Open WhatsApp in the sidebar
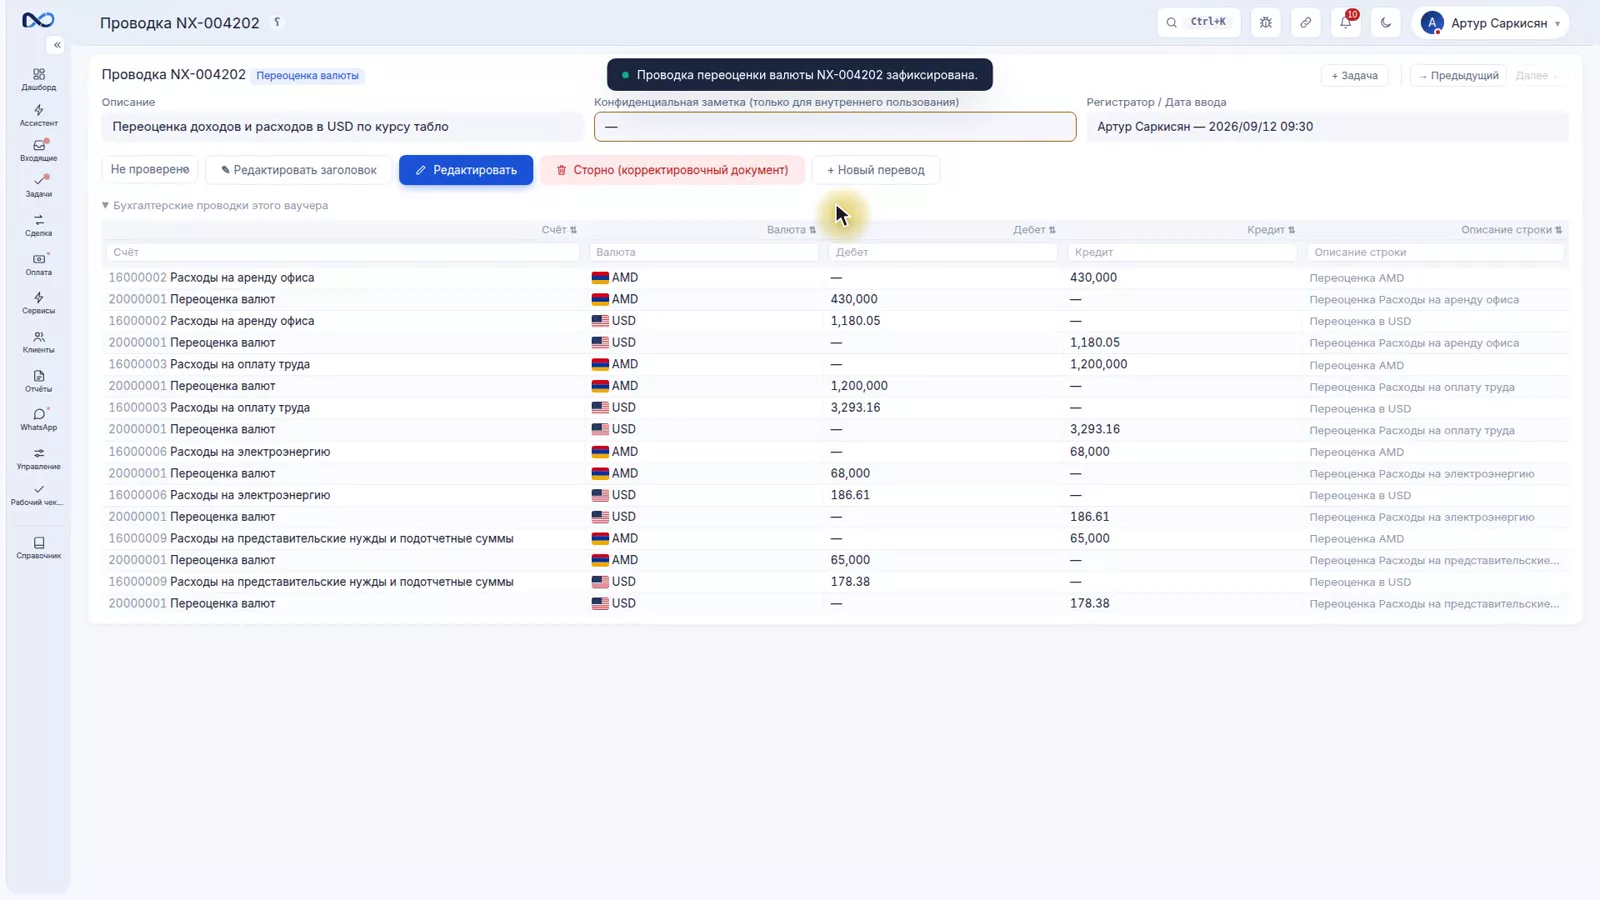 click(38, 419)
